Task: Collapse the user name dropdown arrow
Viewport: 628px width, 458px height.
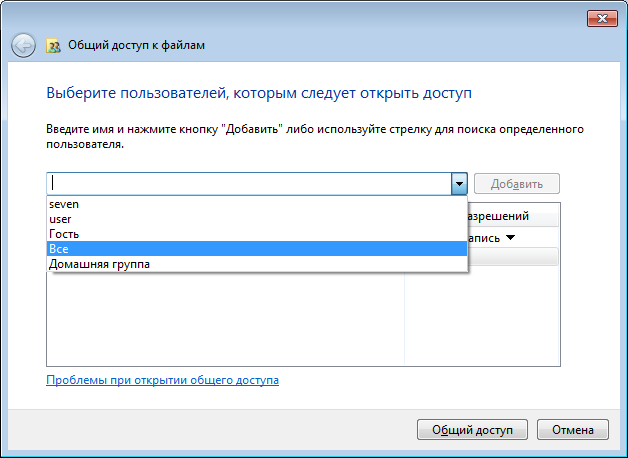Action: tap(459, 184)
